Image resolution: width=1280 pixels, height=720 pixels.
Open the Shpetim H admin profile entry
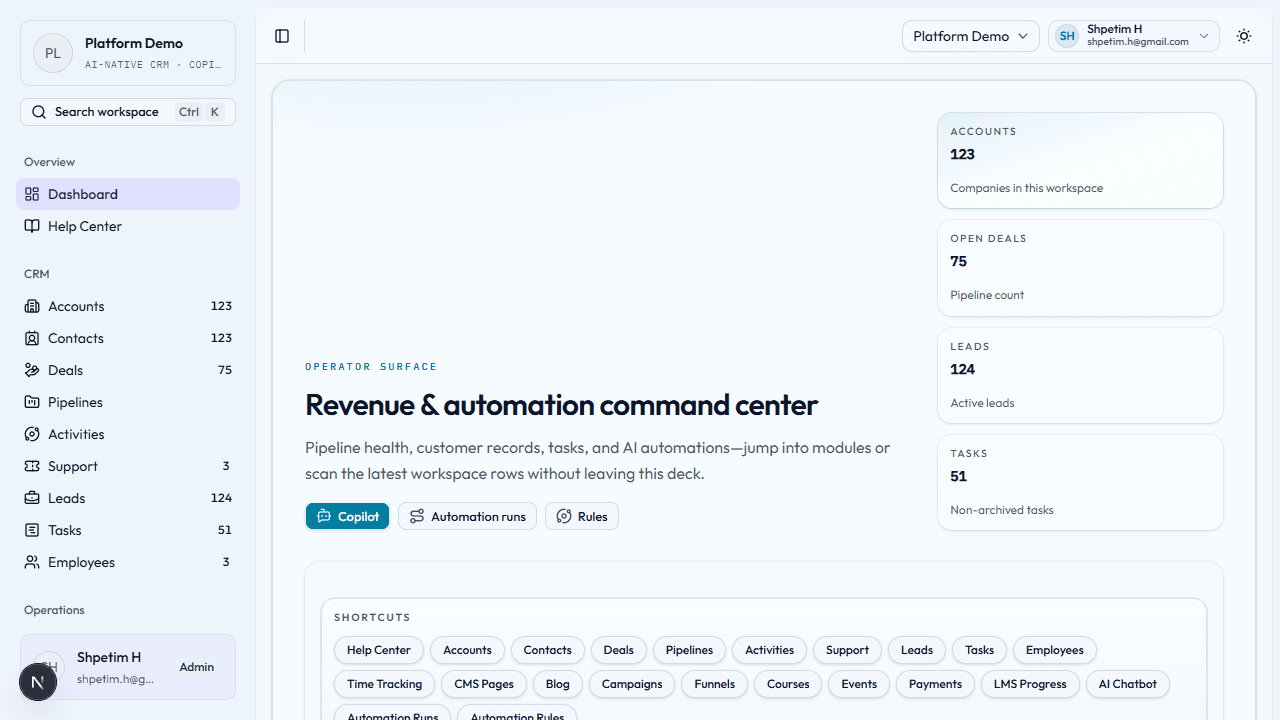(127, 667)
